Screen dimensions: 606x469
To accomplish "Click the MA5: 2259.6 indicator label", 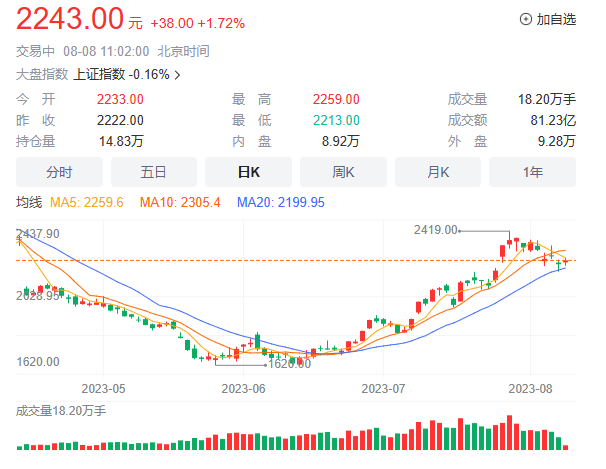I will pyautogui.click(x=87, y=202).
